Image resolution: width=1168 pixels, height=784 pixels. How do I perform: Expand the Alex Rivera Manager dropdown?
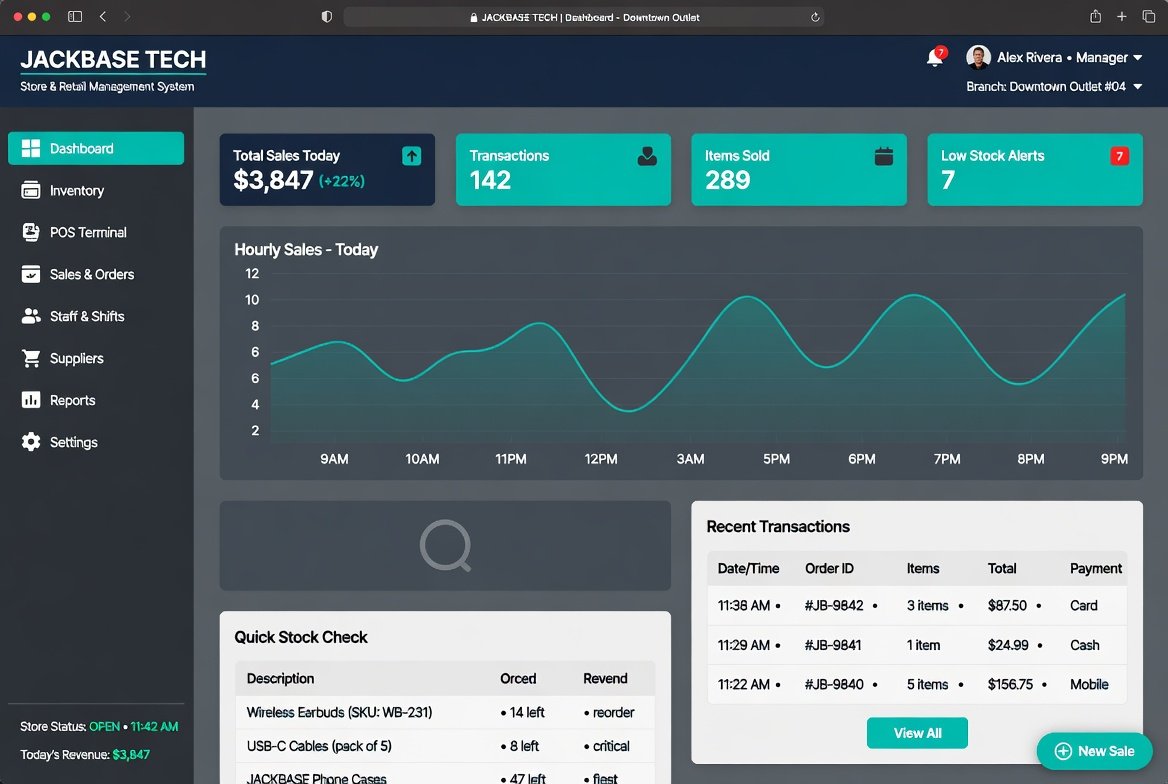click(x=1137, y=57)
